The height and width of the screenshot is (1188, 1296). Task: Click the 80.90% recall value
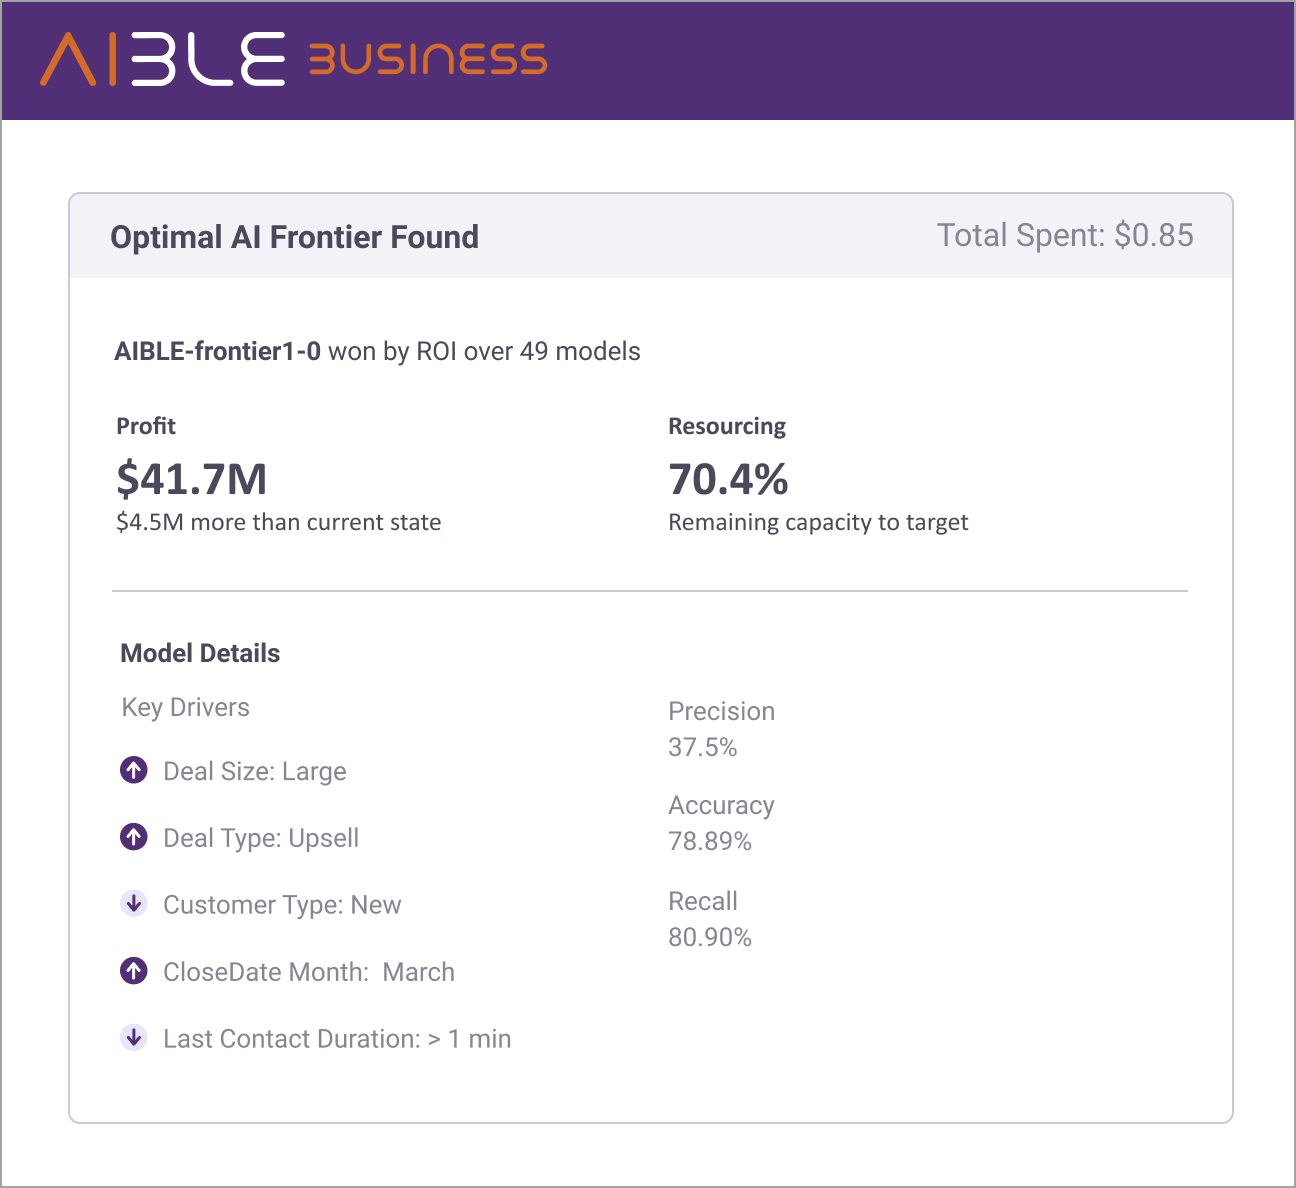[x=710, y=937]
